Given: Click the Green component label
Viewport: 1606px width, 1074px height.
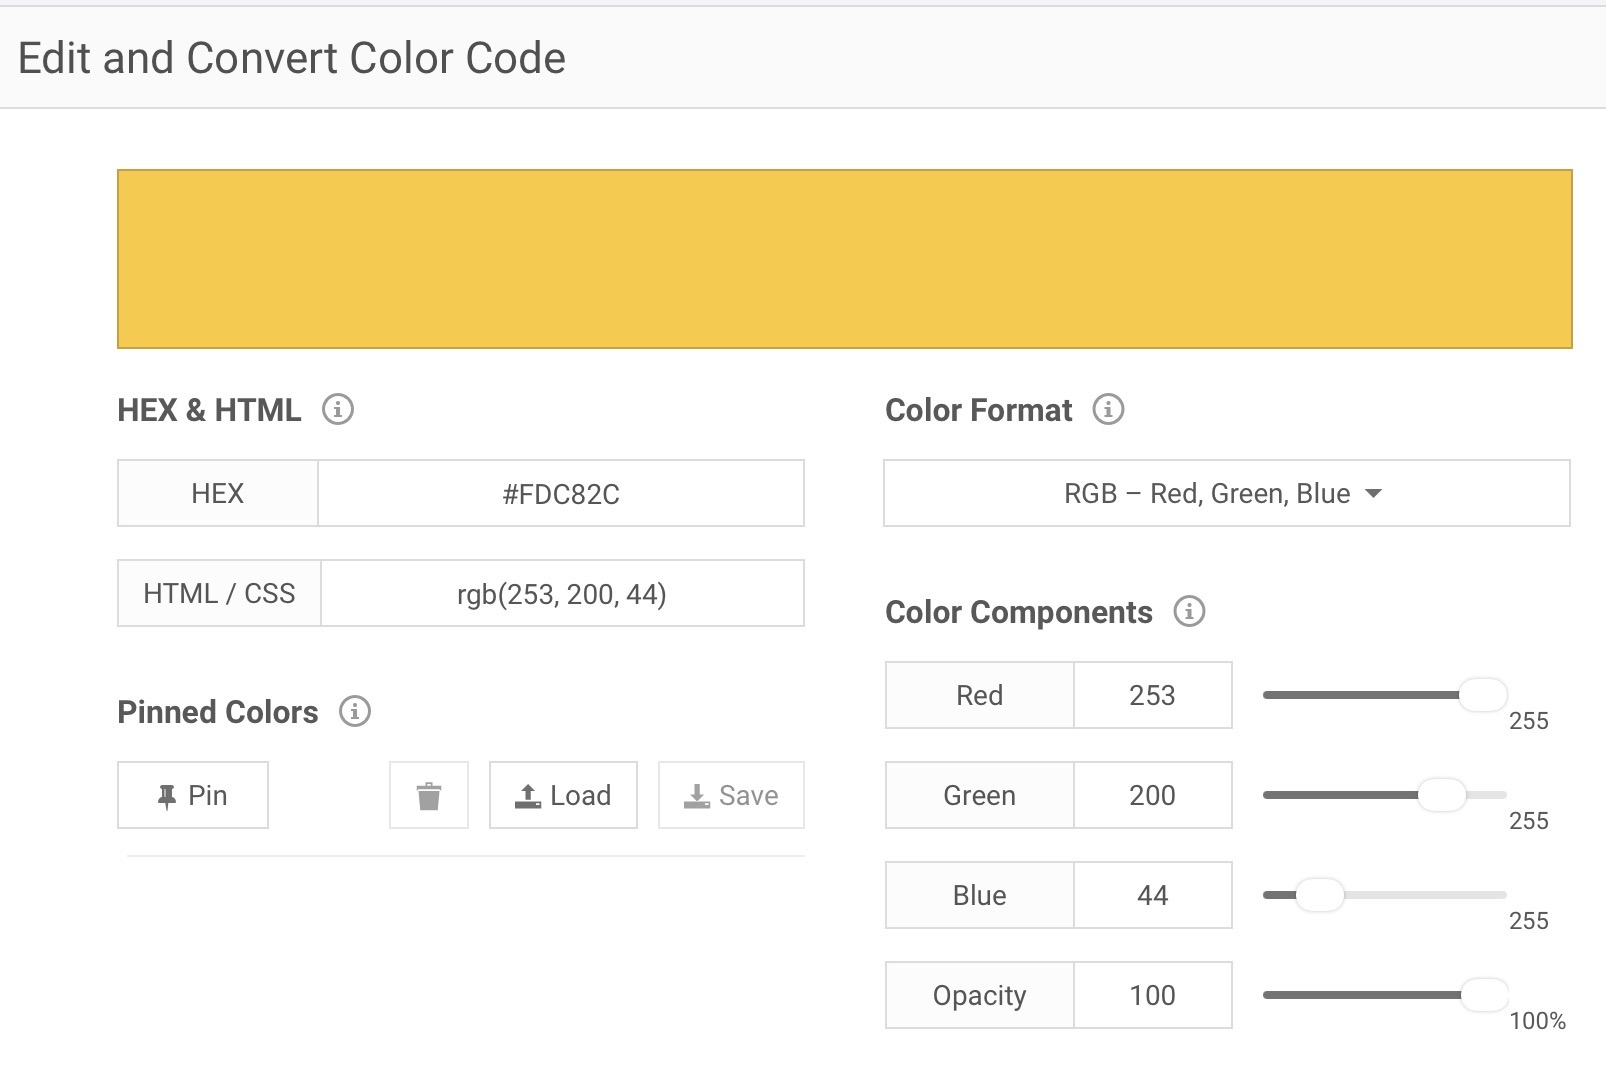Looking at the screenshot, I should tap(980, 795).
